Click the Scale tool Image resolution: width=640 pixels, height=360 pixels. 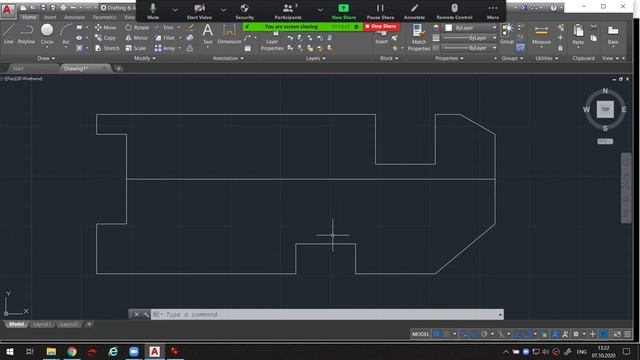click(x=136, y=48)
